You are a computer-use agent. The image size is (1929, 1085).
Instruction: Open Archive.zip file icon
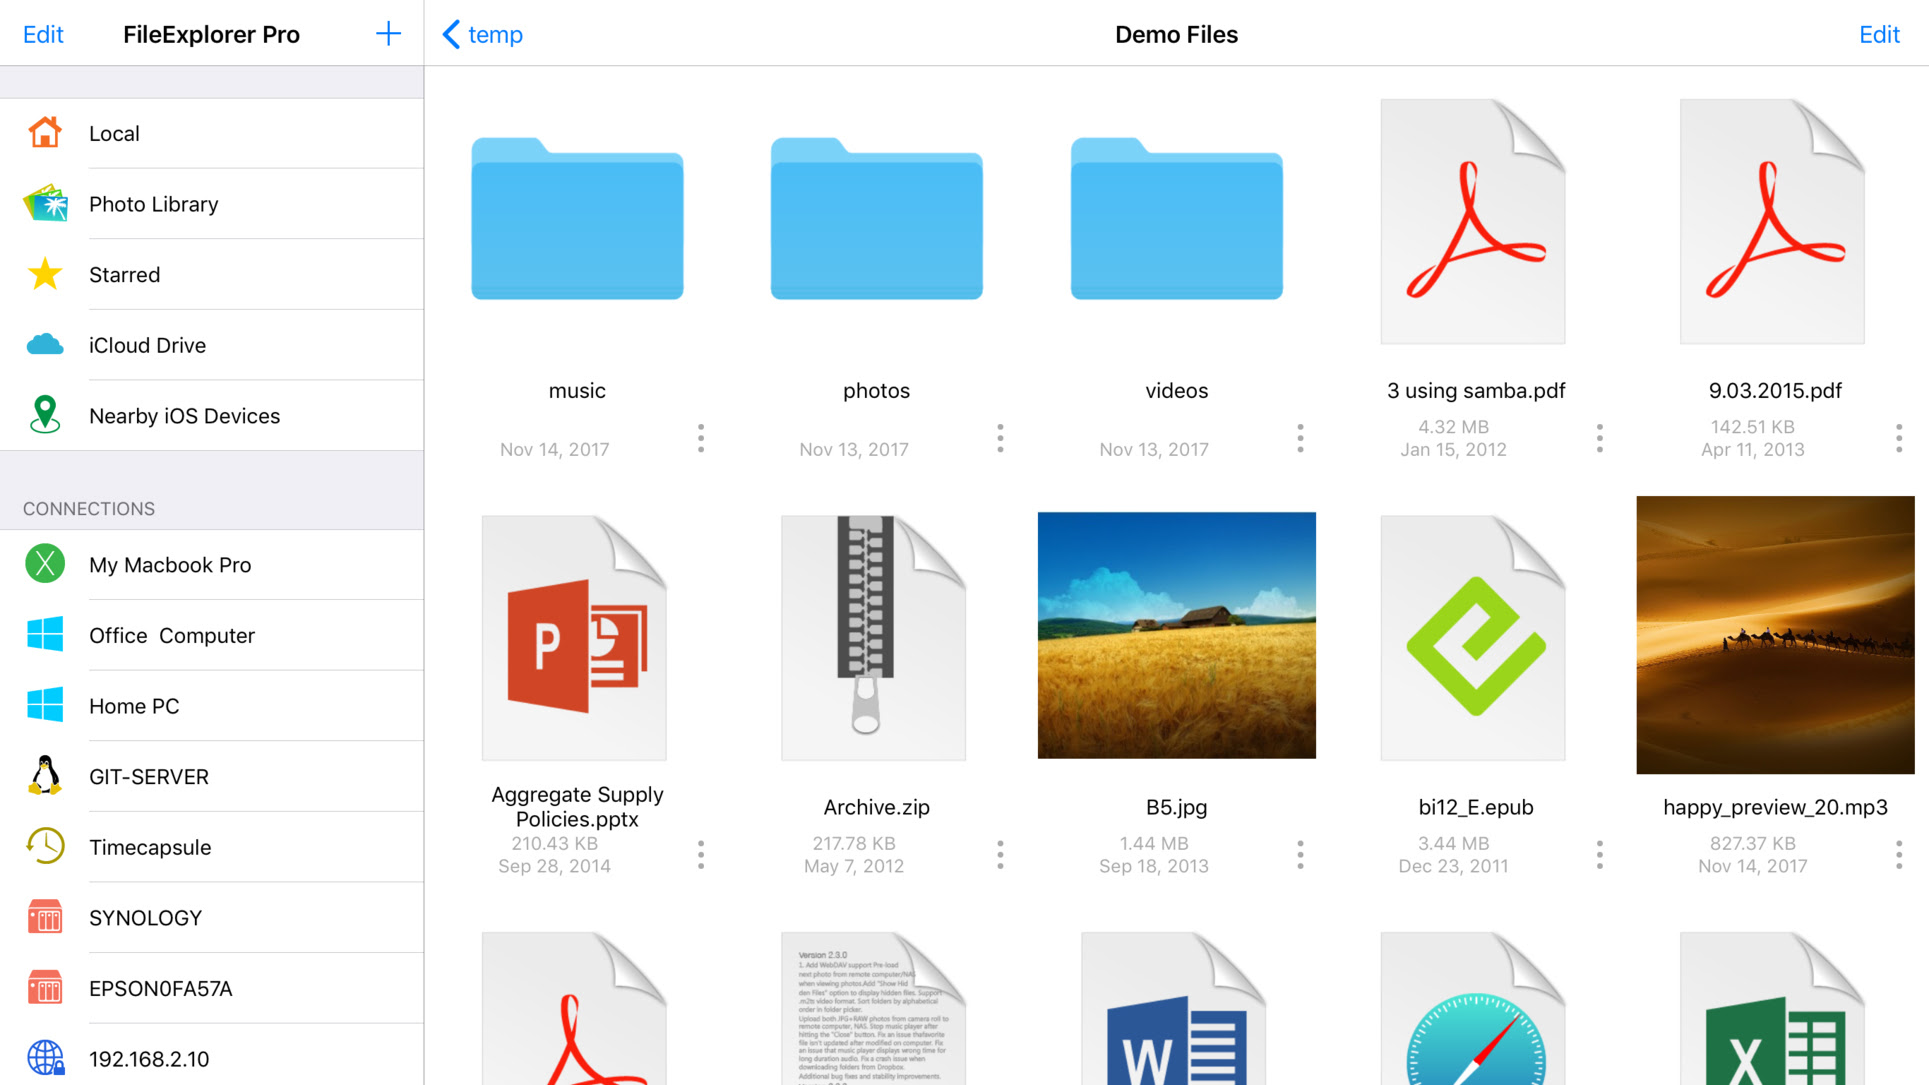point(873,638)
